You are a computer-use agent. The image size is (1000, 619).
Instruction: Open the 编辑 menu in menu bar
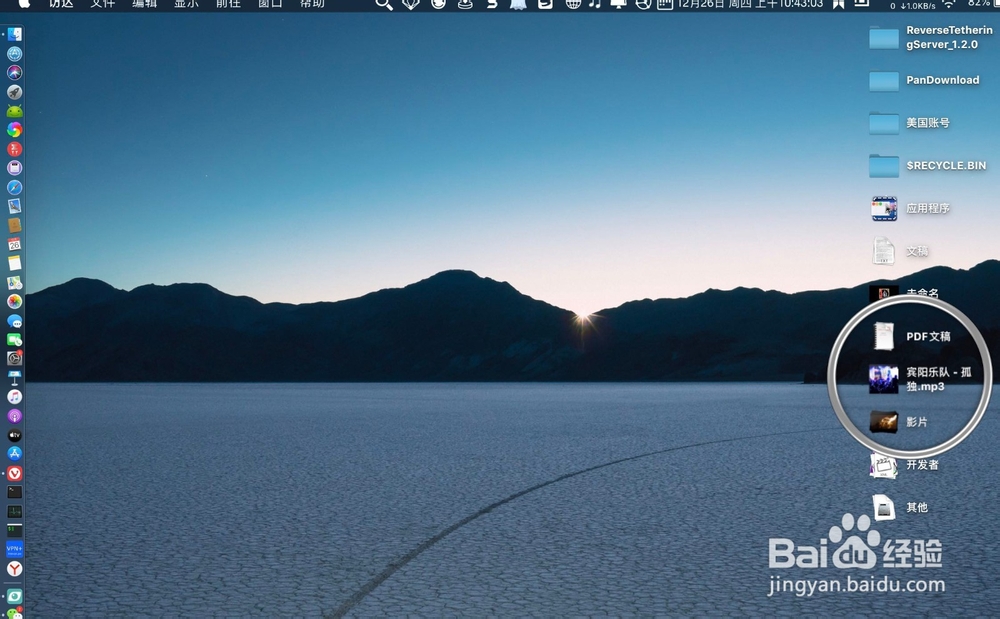pyautogui.click(x=144, y=4)
